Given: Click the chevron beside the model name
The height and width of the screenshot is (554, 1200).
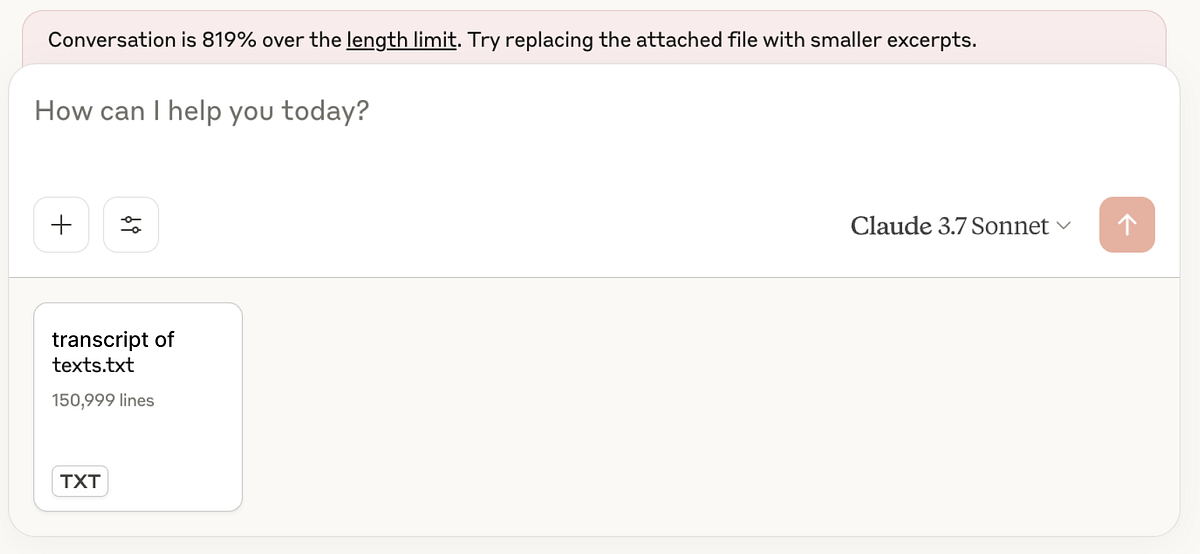Looking at the screenshot, I should pos(1062,226).
